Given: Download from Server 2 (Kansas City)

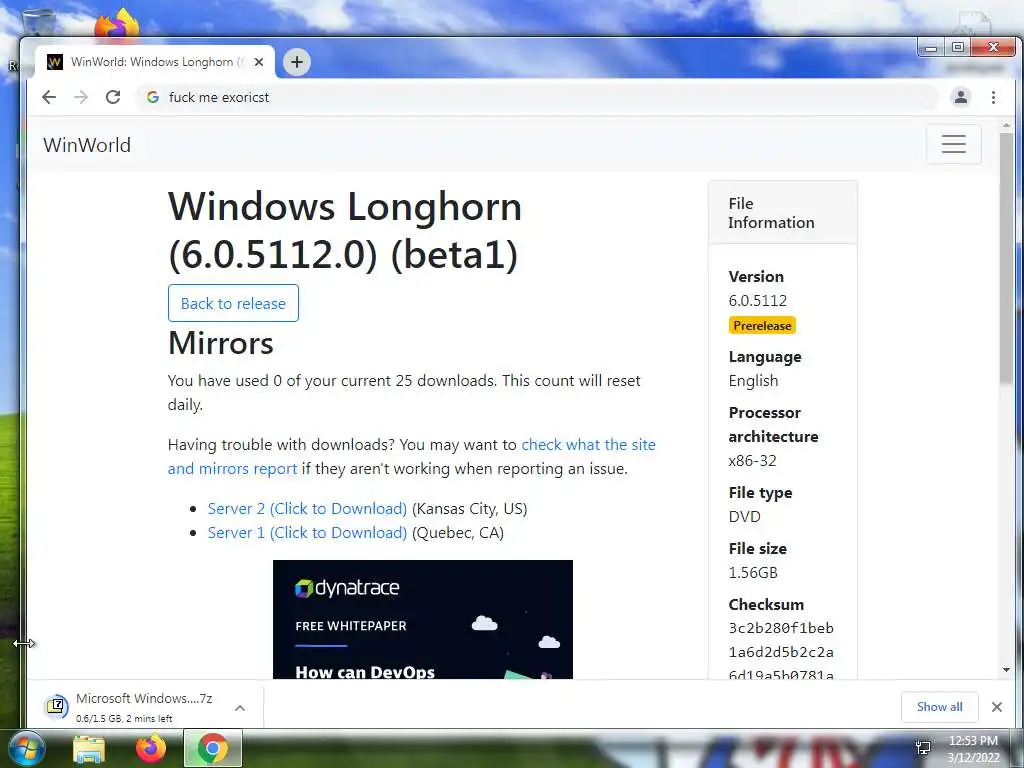Looking at the screenshot, I should tap(307, 509).
